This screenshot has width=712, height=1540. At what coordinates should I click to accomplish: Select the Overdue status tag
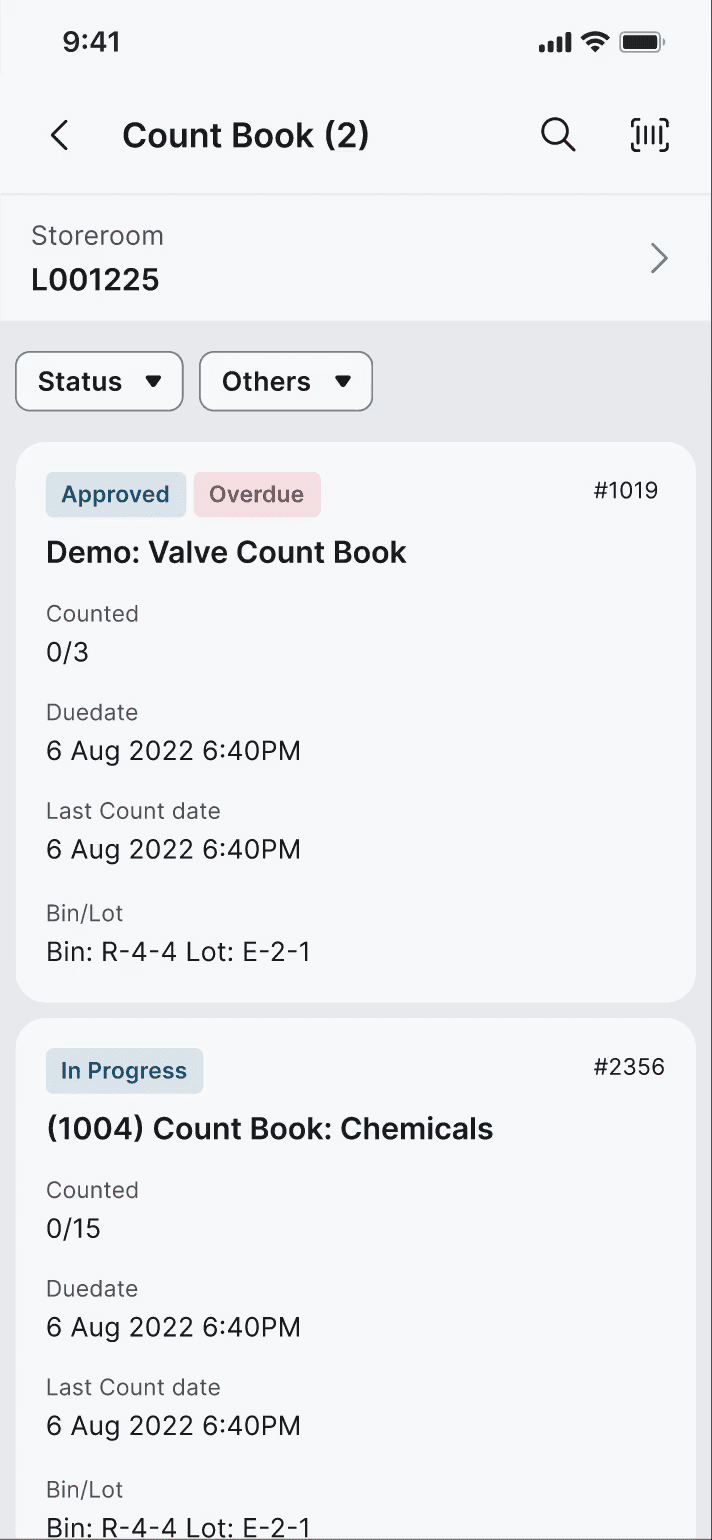coord(257,494)
